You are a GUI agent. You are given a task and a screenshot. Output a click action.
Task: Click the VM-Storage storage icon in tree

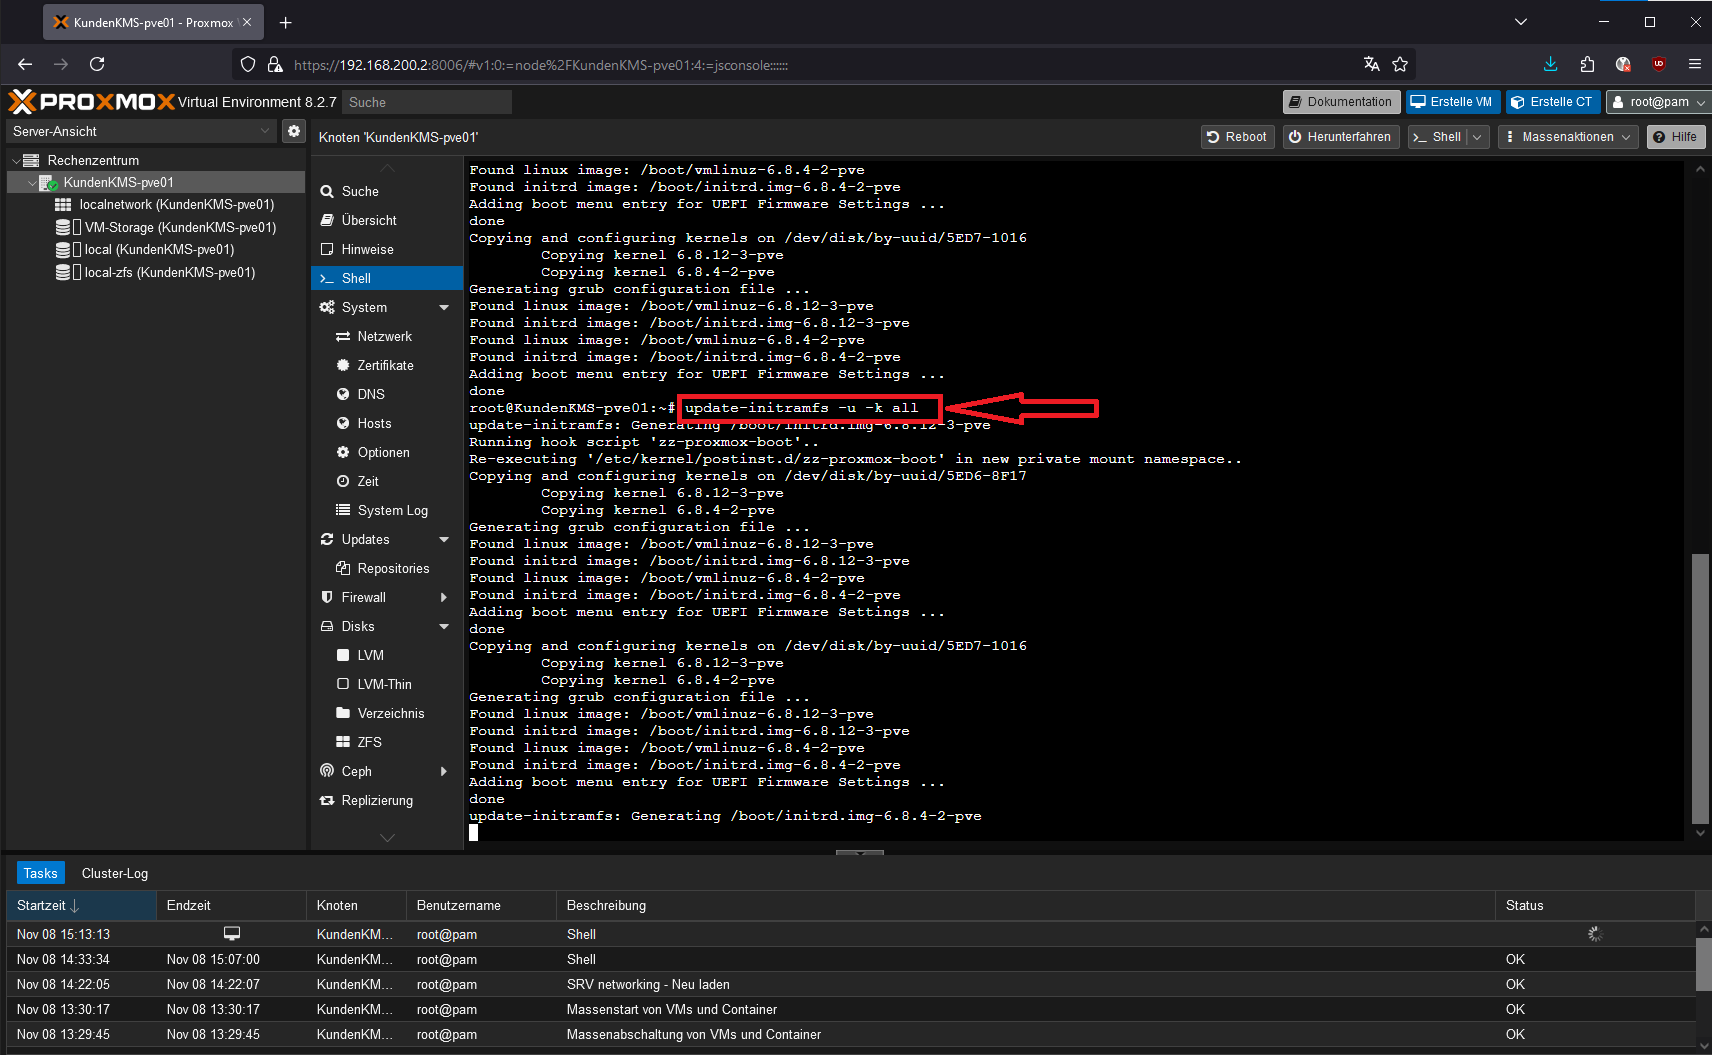(x=64, y=227)
